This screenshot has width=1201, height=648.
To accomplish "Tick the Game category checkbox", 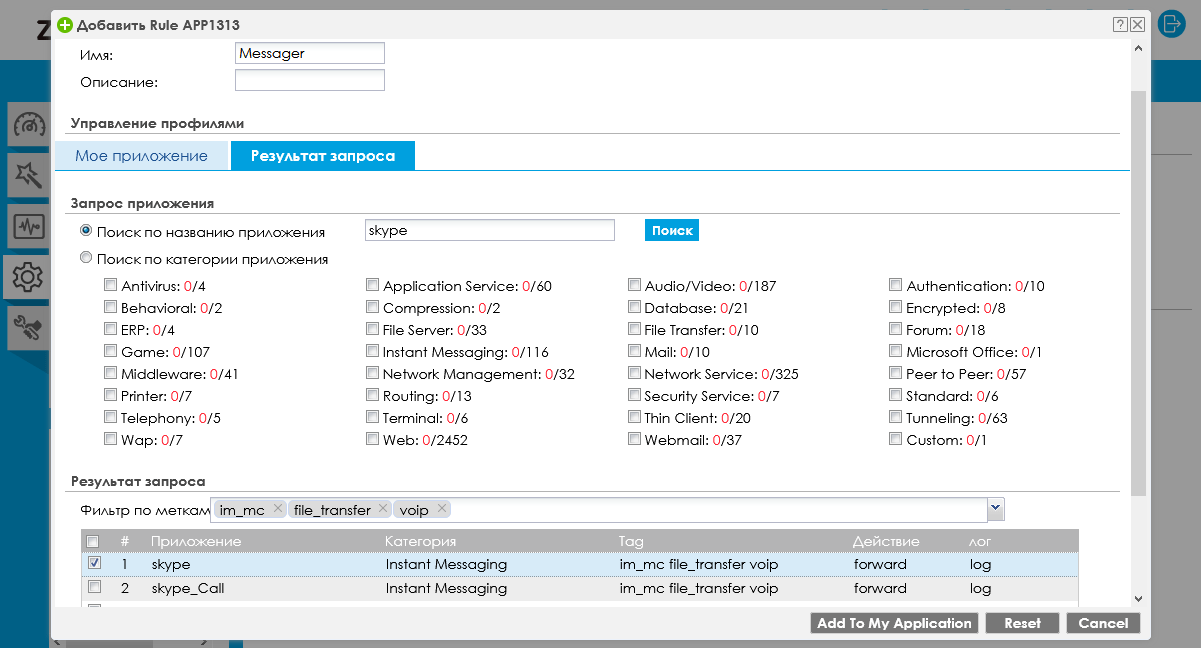I will coord(111,351).
